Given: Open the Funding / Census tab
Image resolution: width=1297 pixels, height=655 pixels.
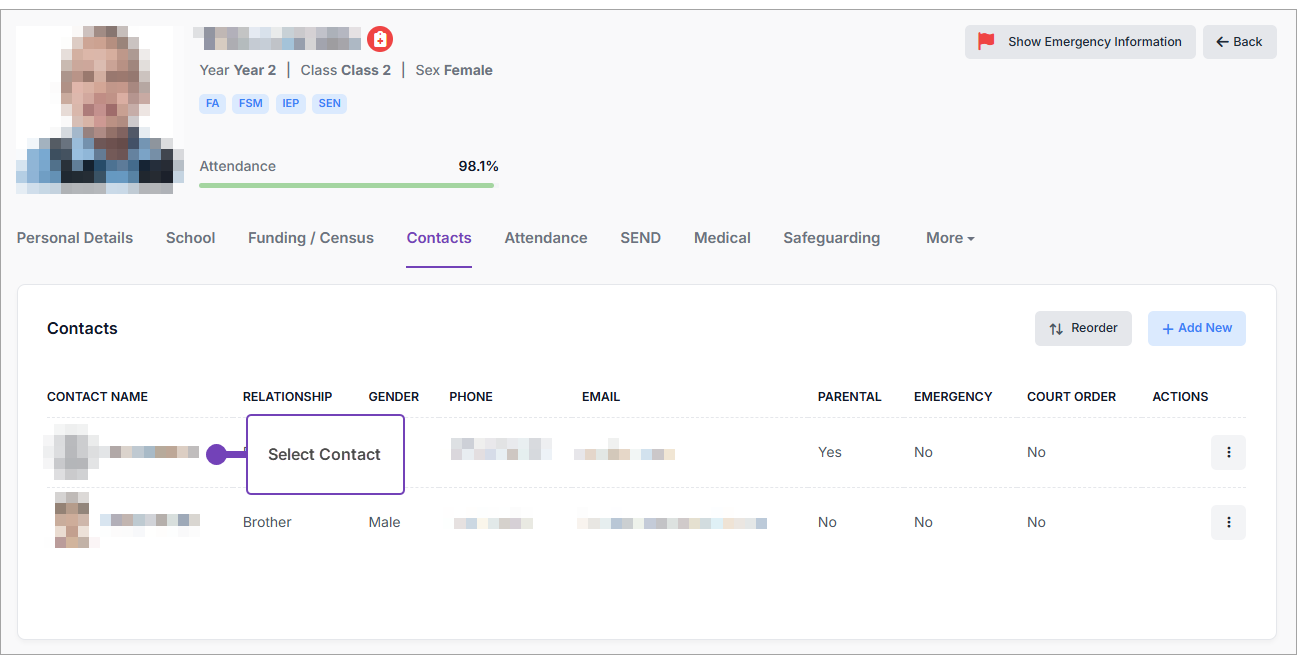Looking at the screenshot, I should (310, 238).
